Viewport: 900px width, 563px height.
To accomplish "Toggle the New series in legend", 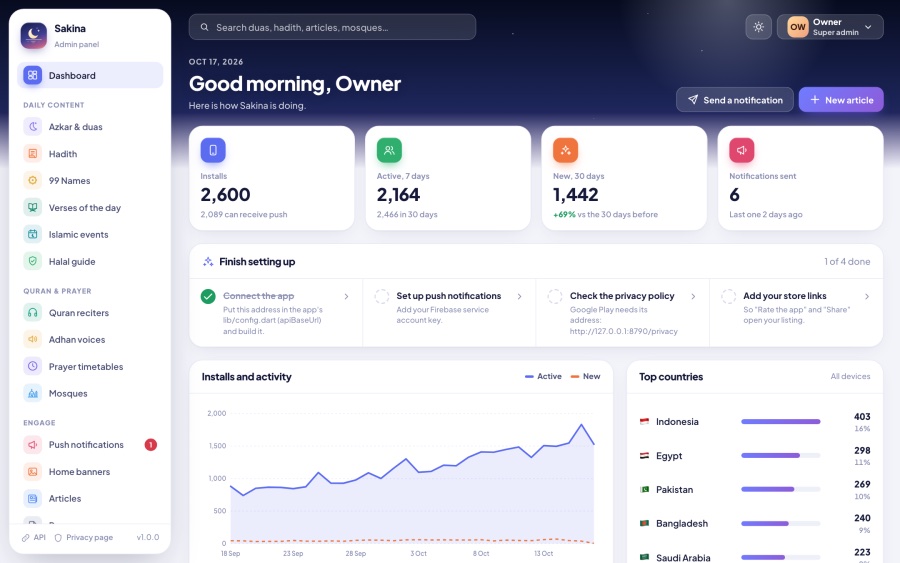I will 585,376.
